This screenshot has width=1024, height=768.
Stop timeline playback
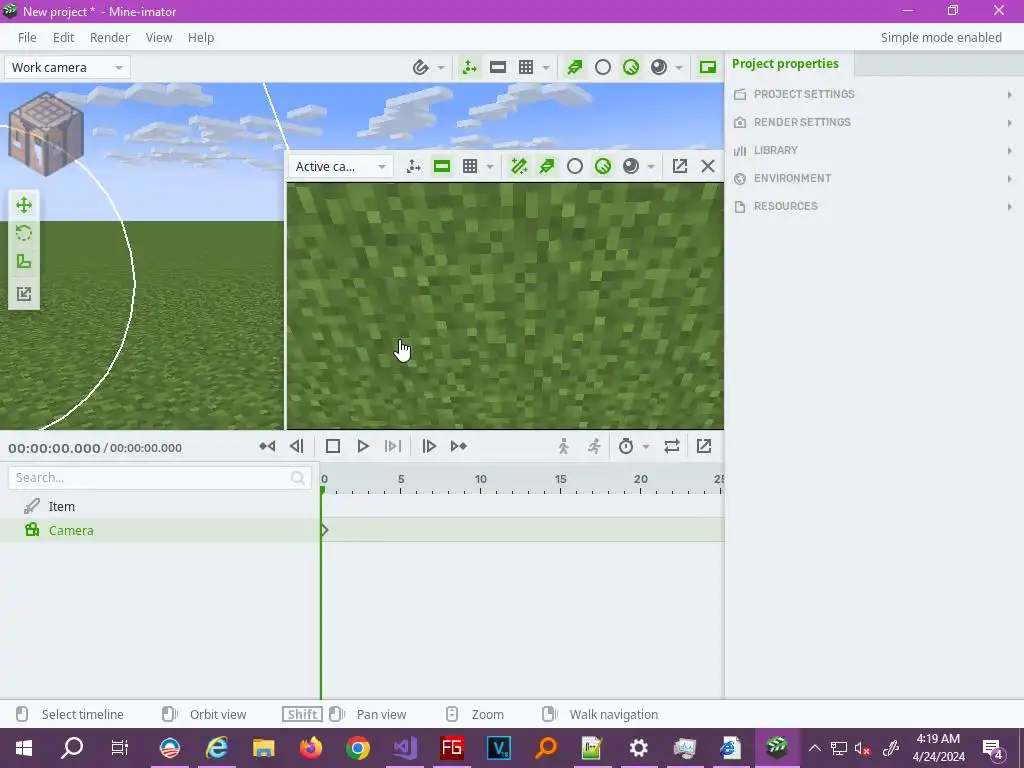[333, 446]
